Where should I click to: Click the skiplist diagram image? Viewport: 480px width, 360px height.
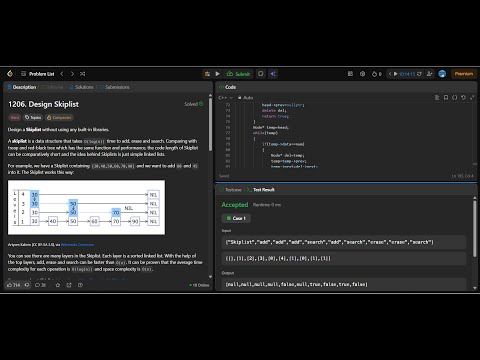coord(86,207)
